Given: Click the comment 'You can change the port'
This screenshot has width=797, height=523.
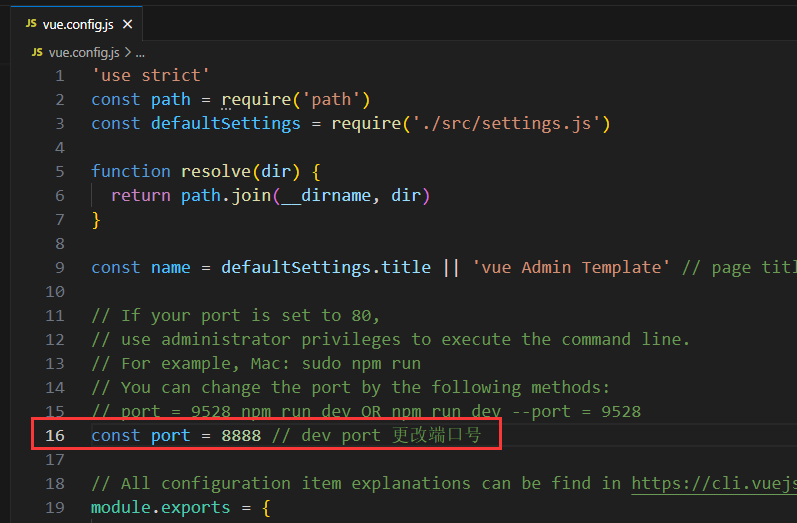Looking at the screenshot, I should (350, 388).
